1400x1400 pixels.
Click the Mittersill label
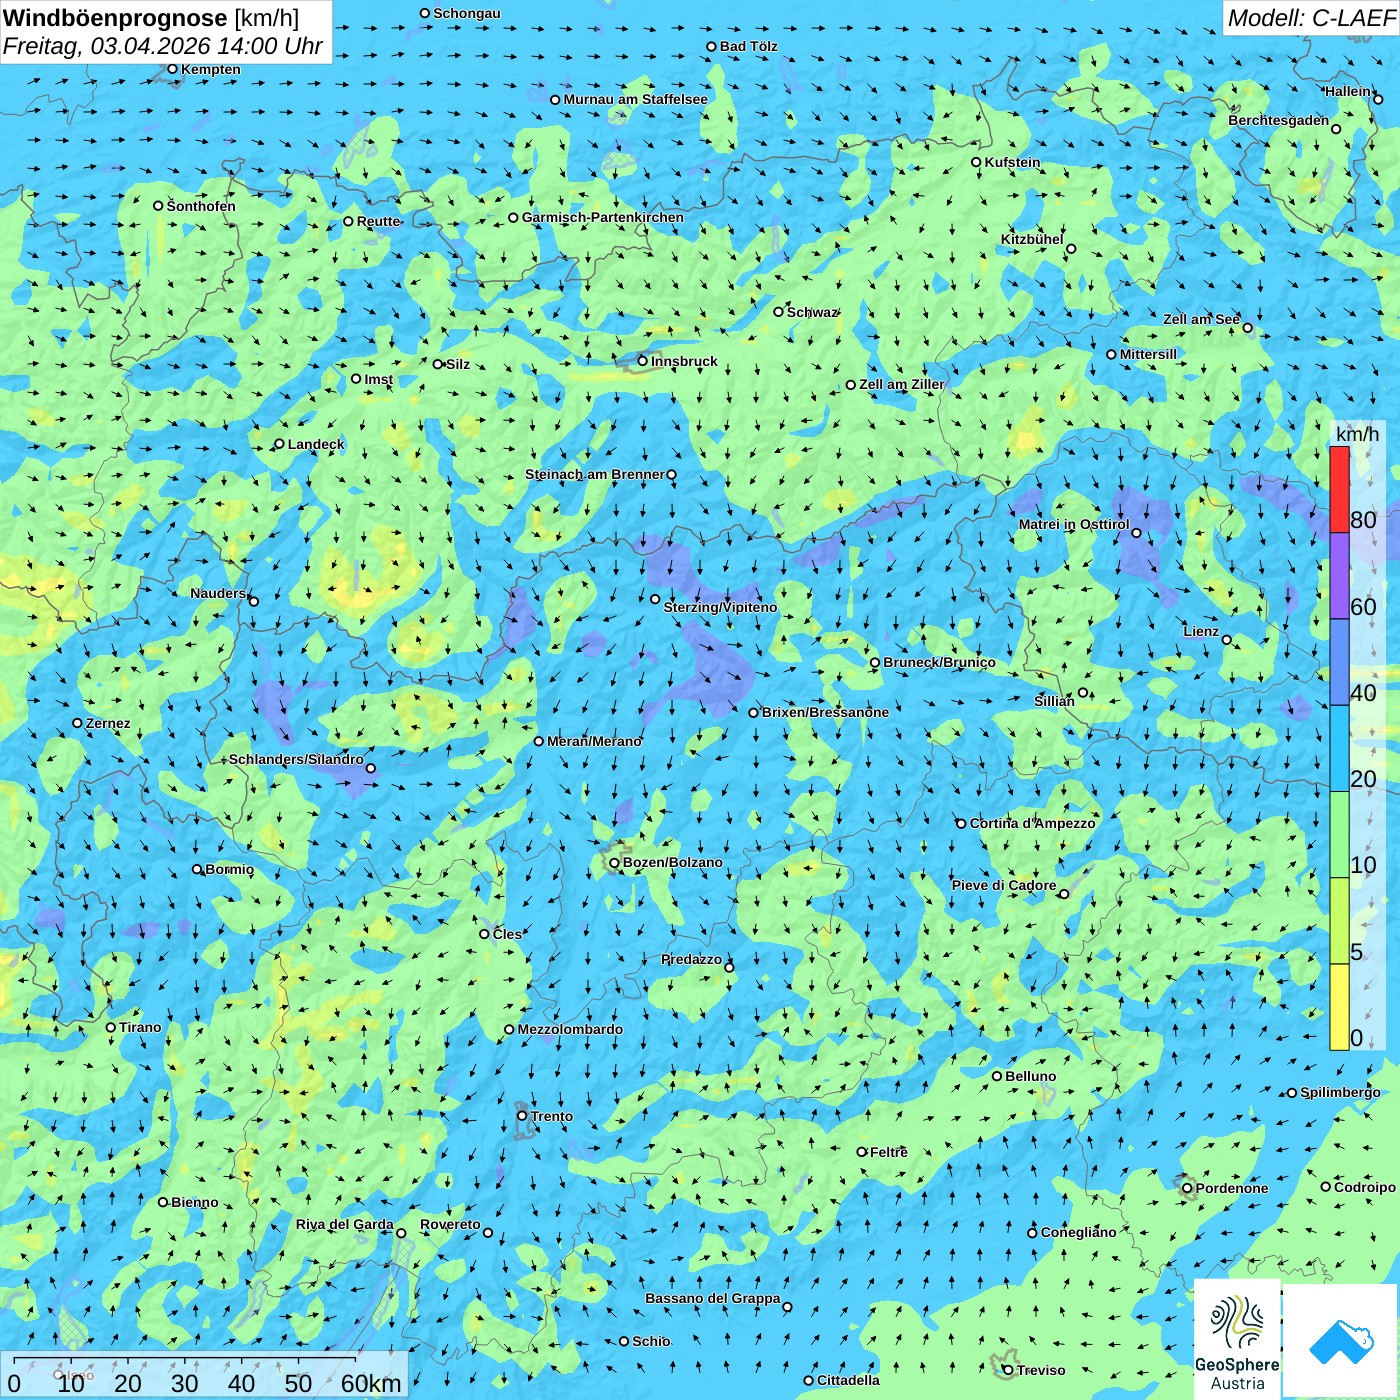[x=1148, y=354]
